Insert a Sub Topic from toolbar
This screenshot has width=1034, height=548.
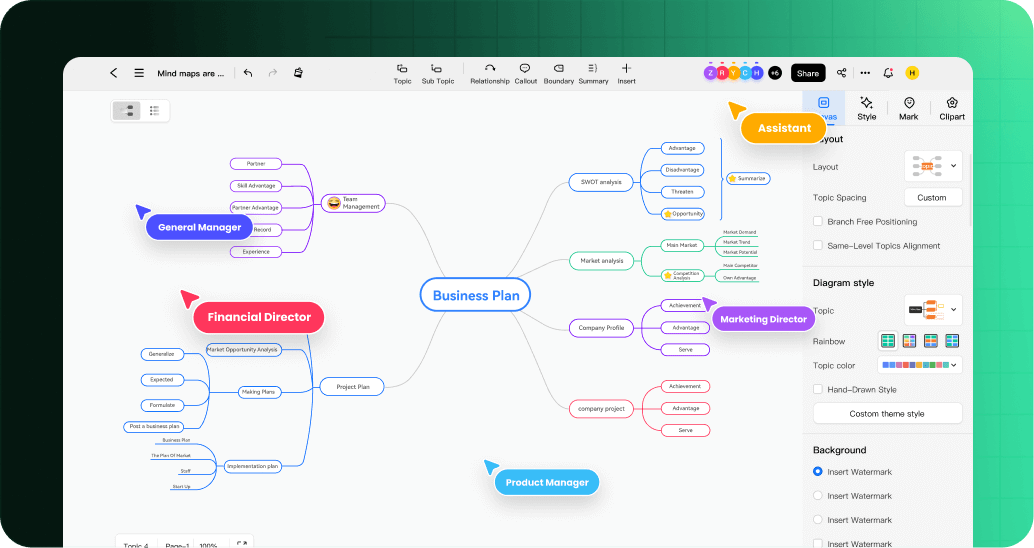pyautogui.click(x=437, y=73)
